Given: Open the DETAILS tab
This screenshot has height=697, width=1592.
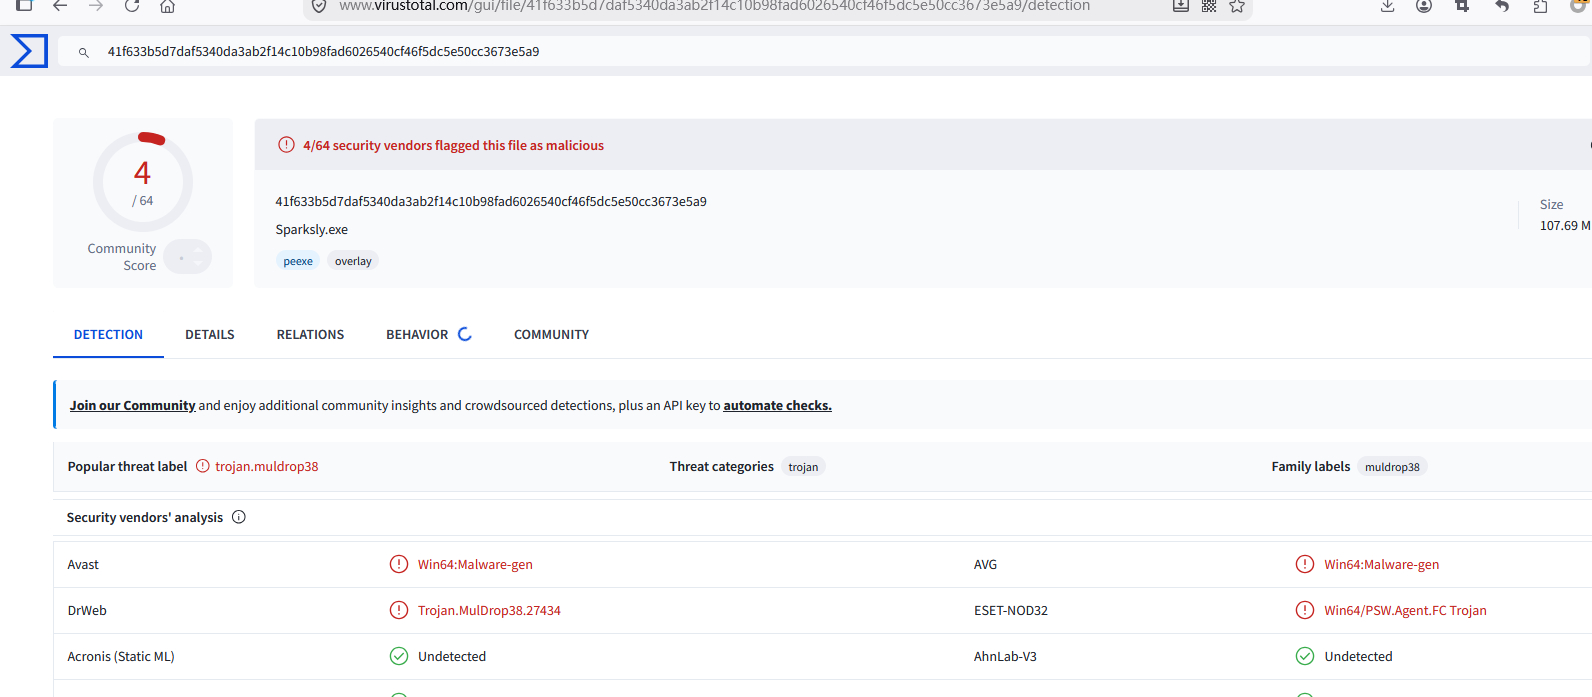Looking at the screenshot, I should [x=210, y=335].
